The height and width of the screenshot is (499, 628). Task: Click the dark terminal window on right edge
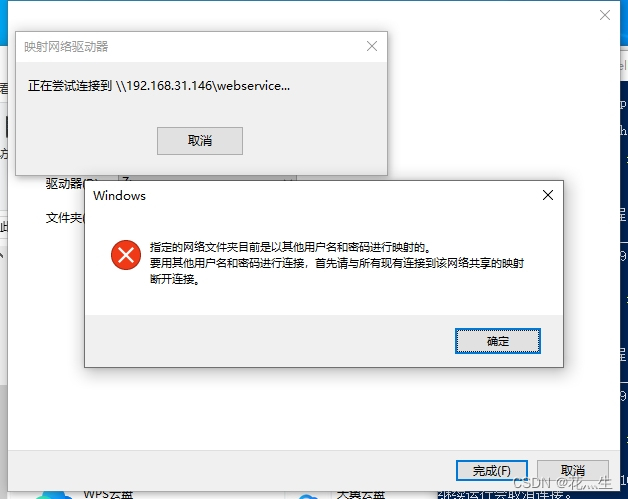click(624, 280)
